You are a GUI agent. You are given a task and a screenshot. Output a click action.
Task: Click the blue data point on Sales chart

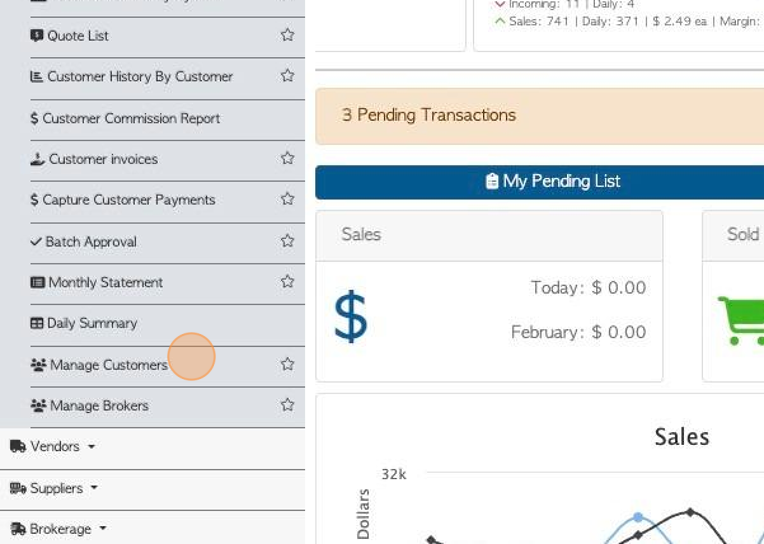point(638,517)
